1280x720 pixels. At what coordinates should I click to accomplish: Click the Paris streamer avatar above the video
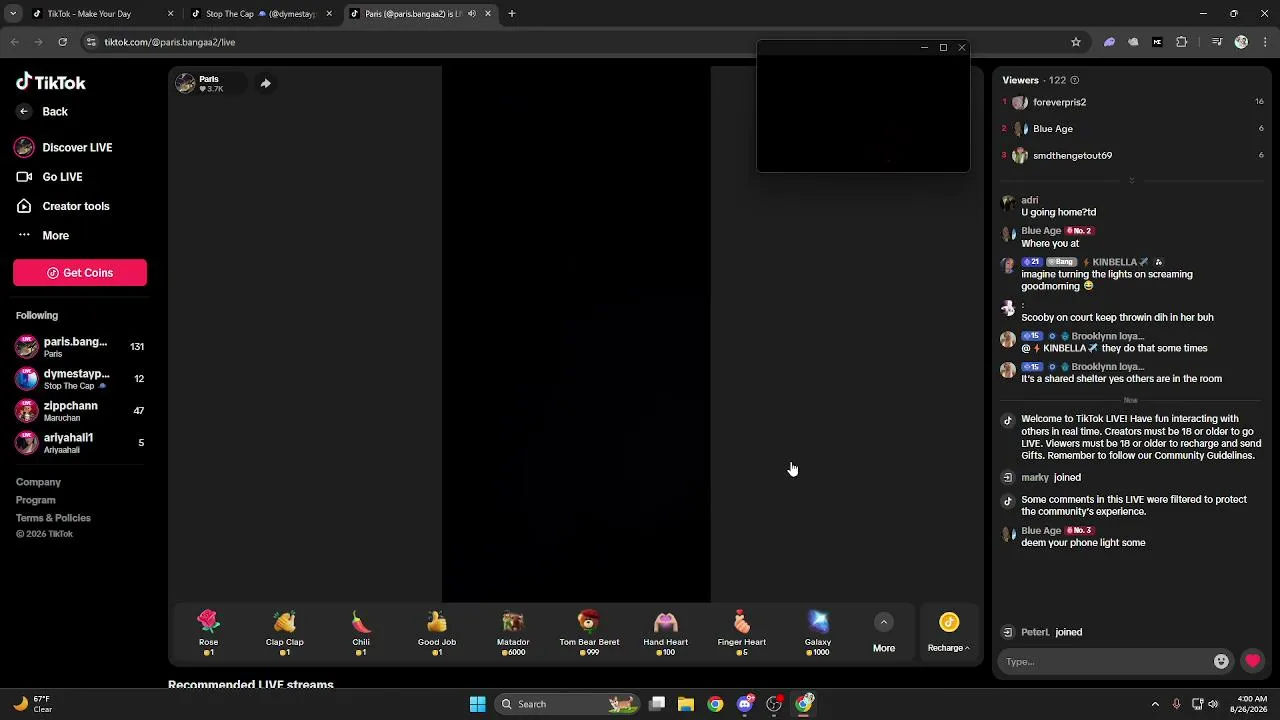pyautogui.click(x=185, y=83)
